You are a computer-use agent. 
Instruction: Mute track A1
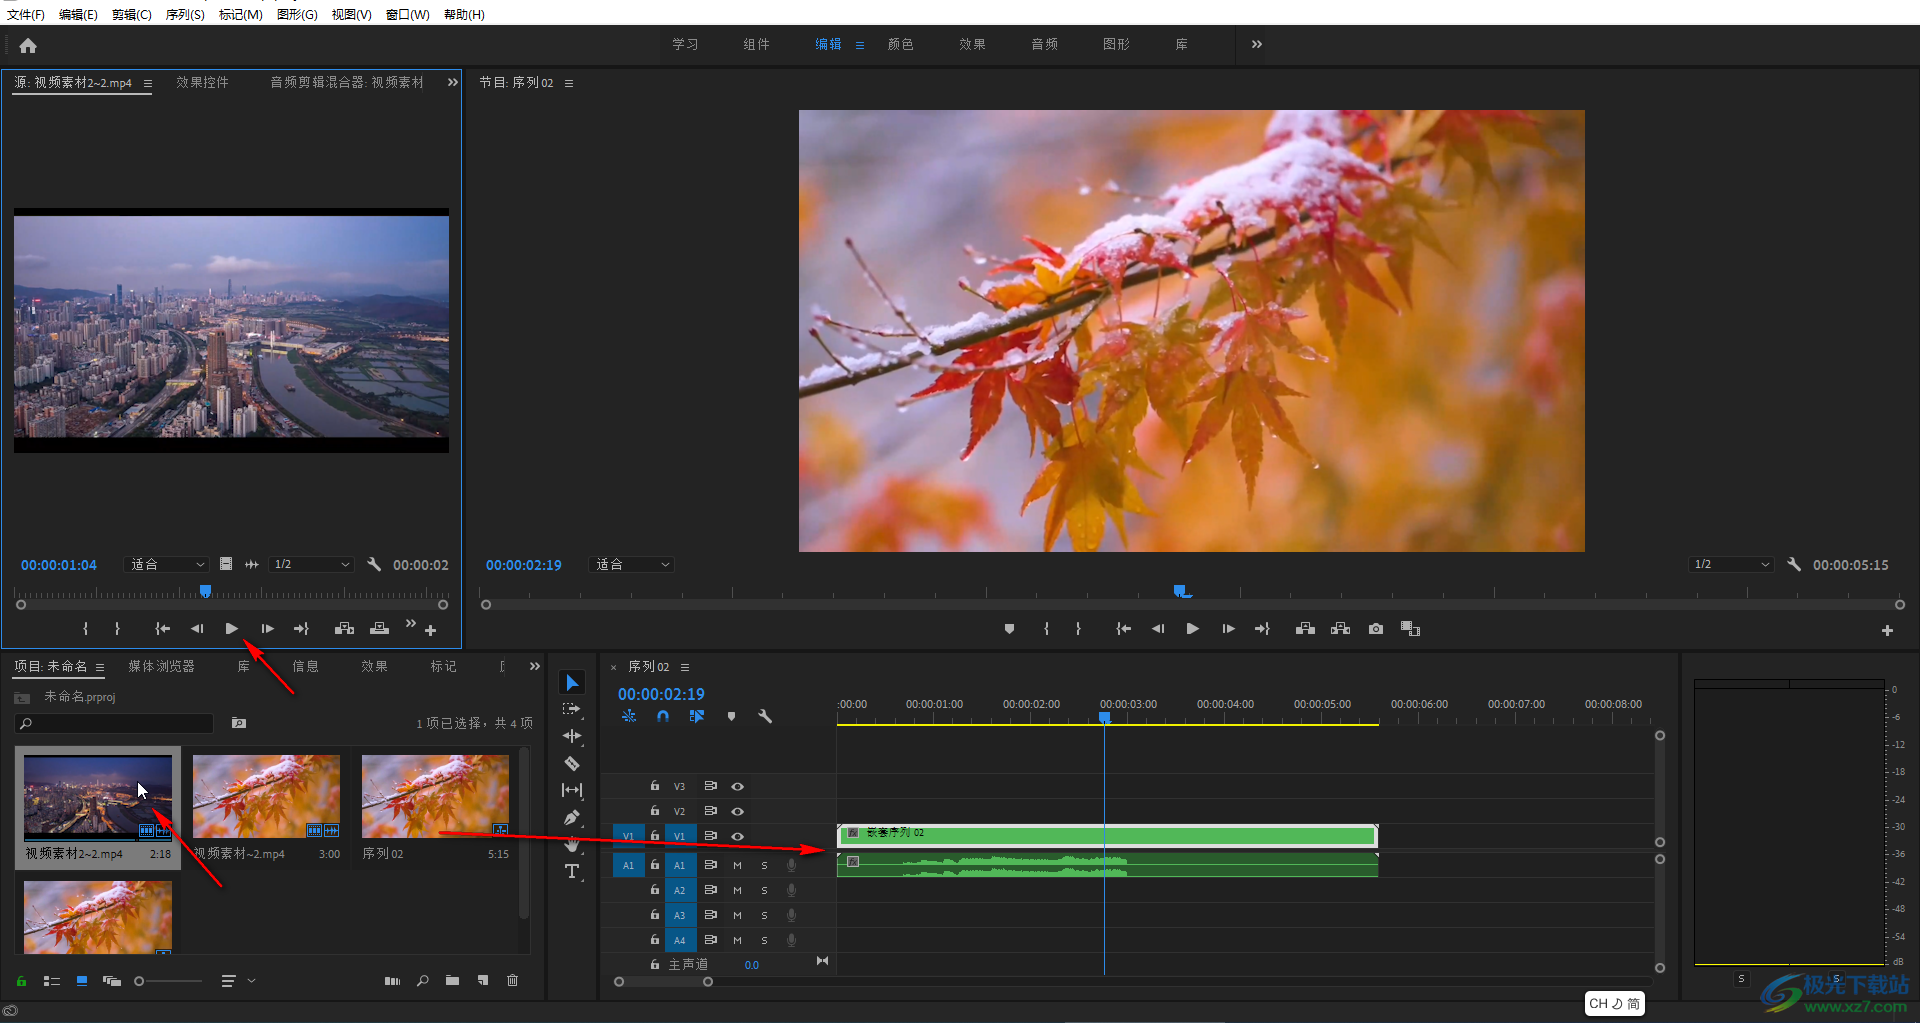pos(737,866)
